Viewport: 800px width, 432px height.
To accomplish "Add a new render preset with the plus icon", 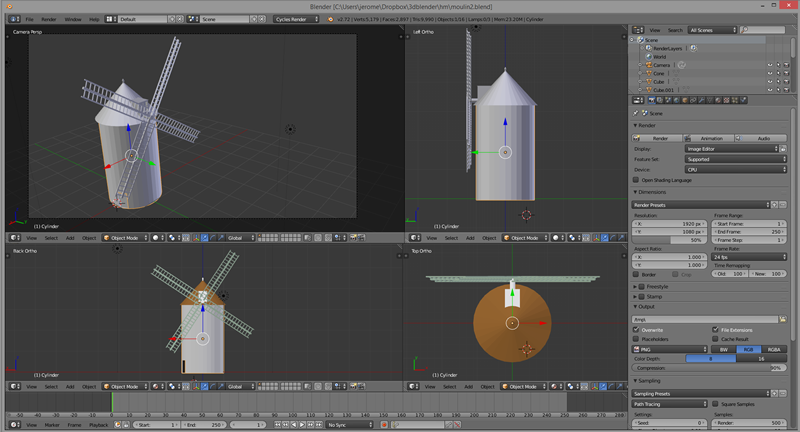I will point(776,205).
